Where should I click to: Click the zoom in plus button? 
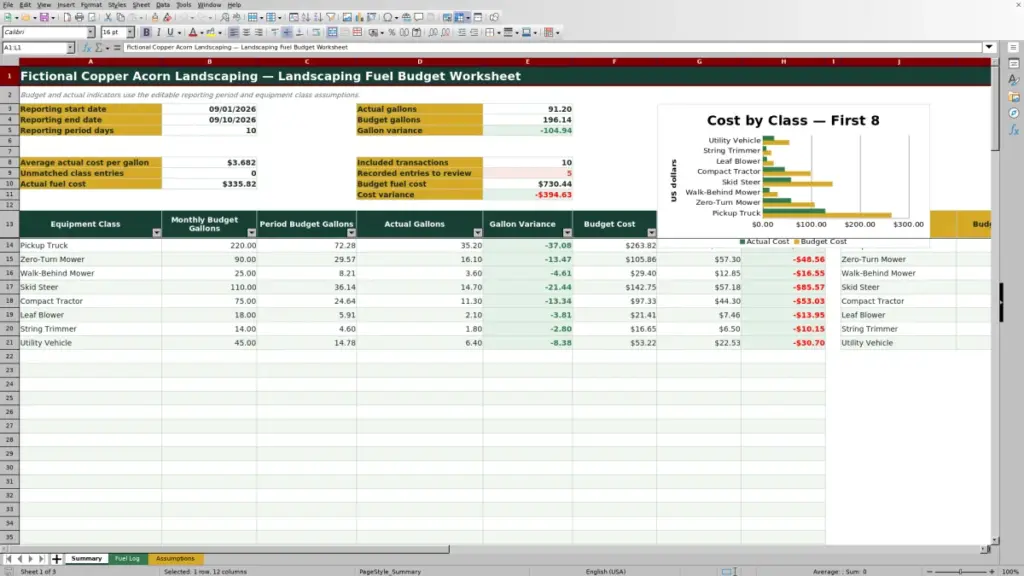(991, 571)
